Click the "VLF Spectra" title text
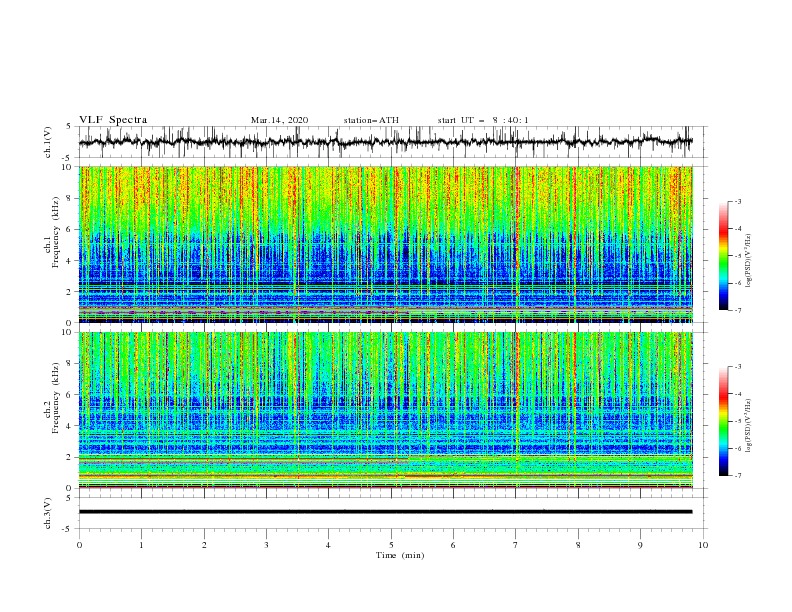Screen dimensions: 792x612 113,120
